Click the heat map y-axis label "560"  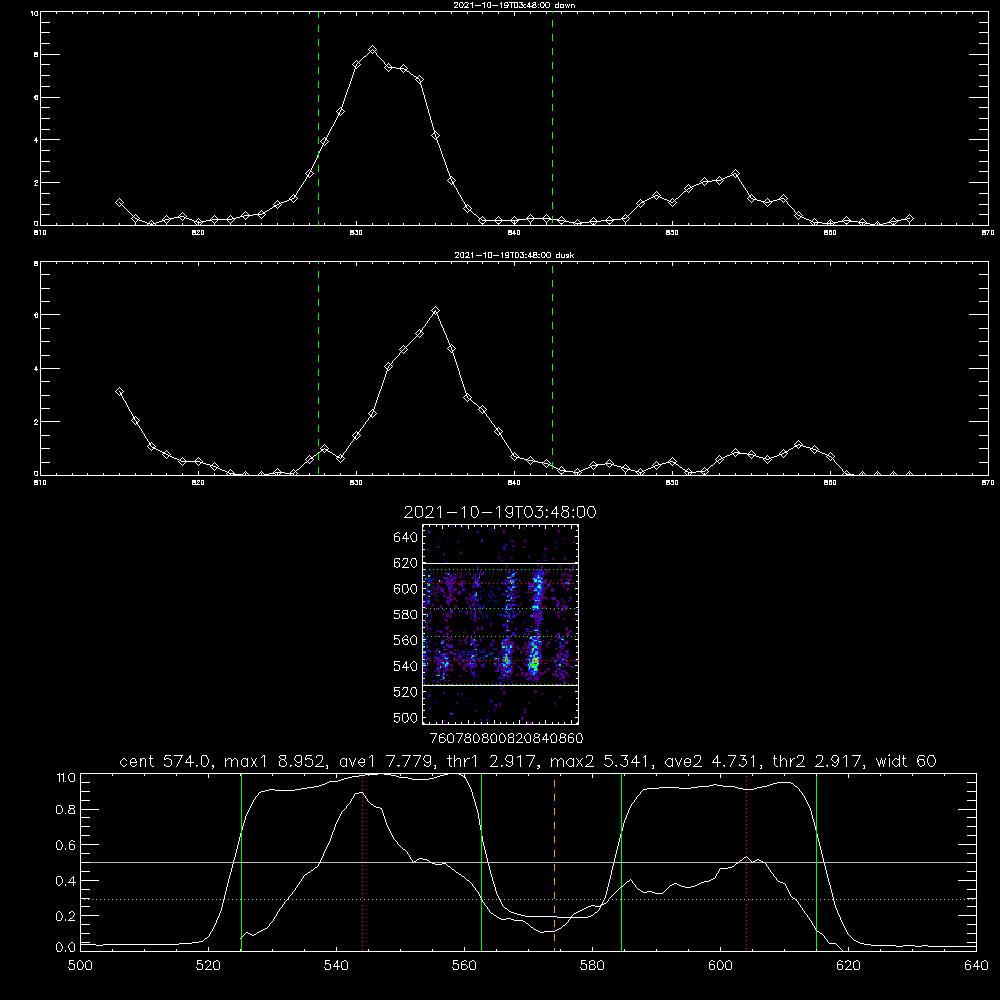coord(405,640)
